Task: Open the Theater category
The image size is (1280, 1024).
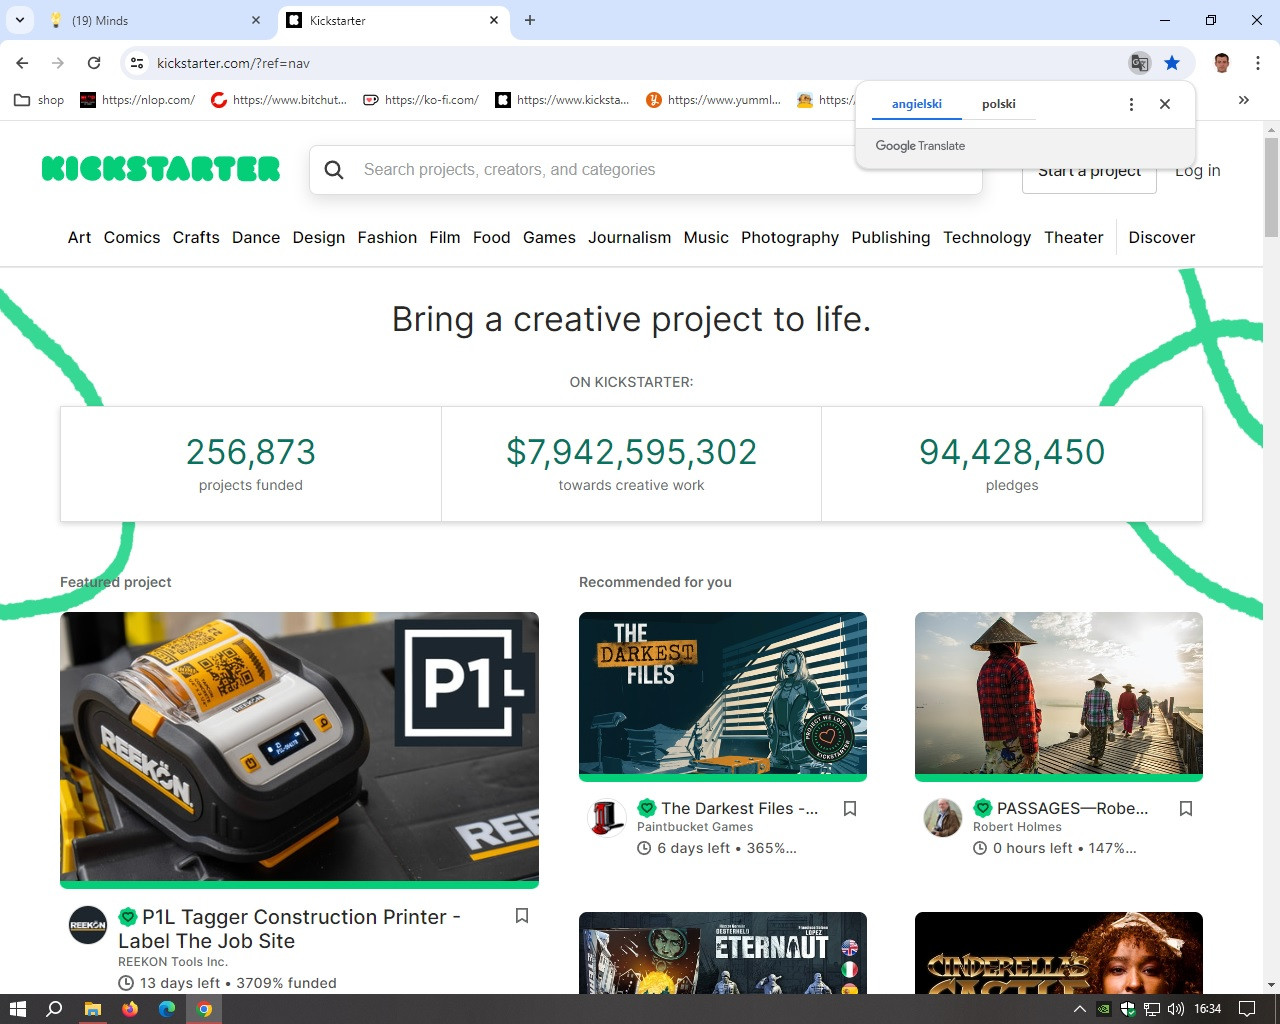Action: coord(1074,237)
